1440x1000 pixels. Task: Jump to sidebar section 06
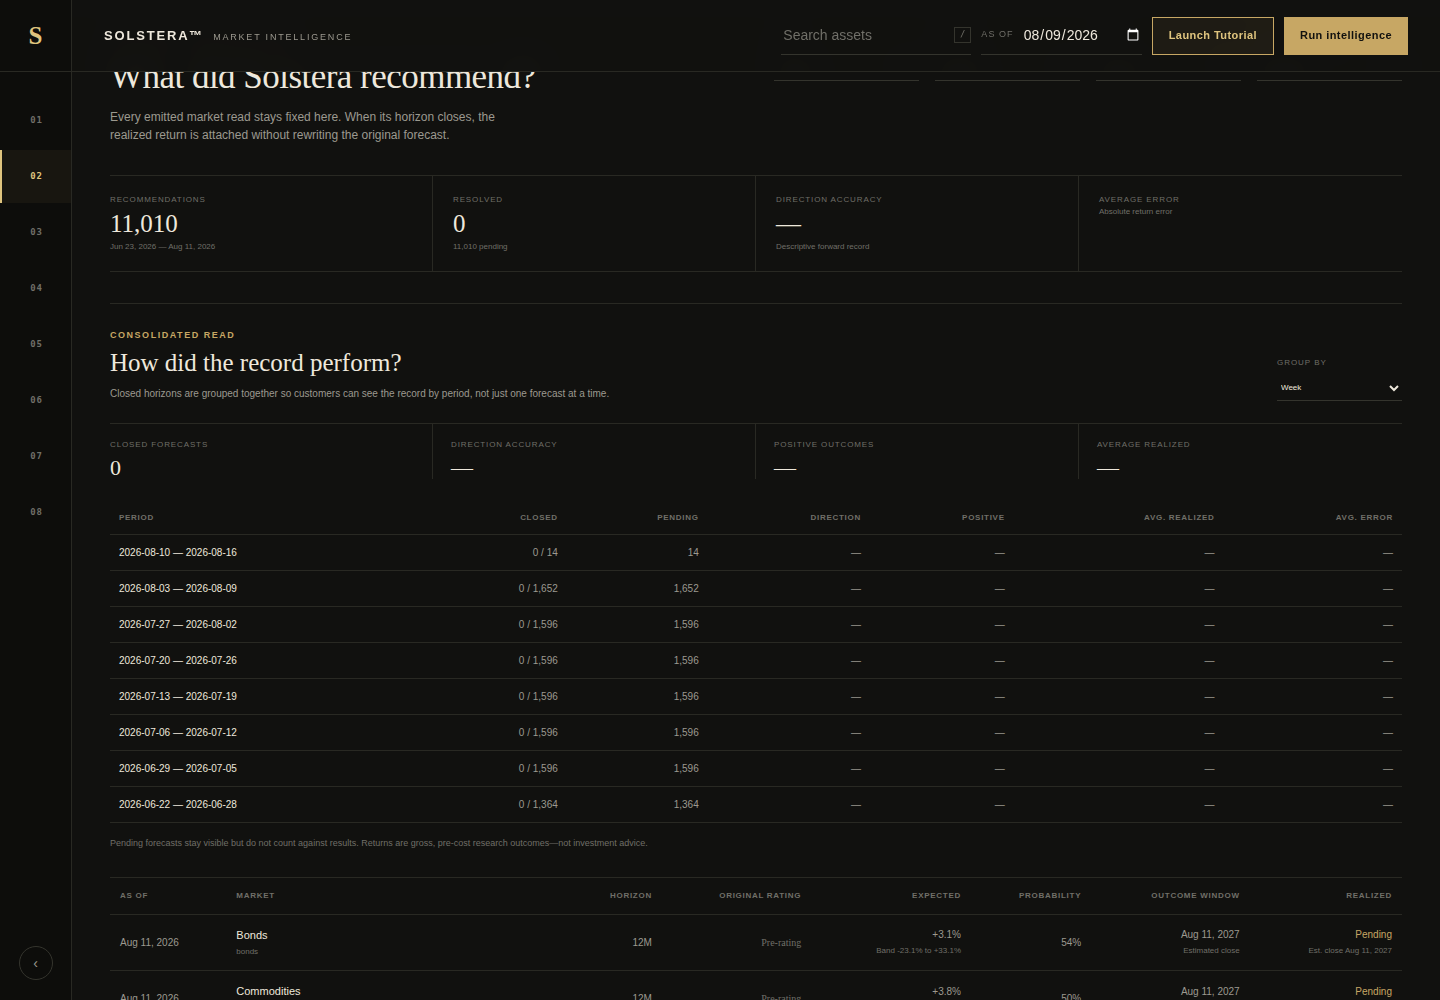(x=36, y=400)
